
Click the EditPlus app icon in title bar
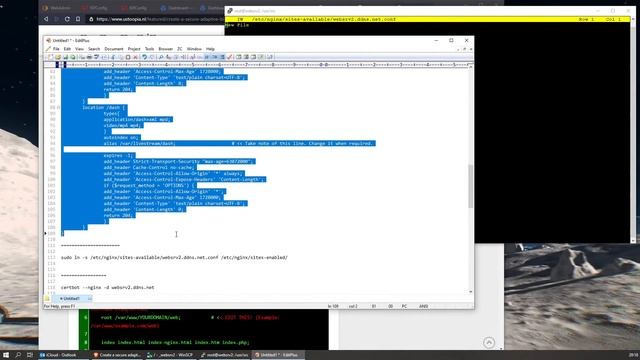[x=49, y=40]
